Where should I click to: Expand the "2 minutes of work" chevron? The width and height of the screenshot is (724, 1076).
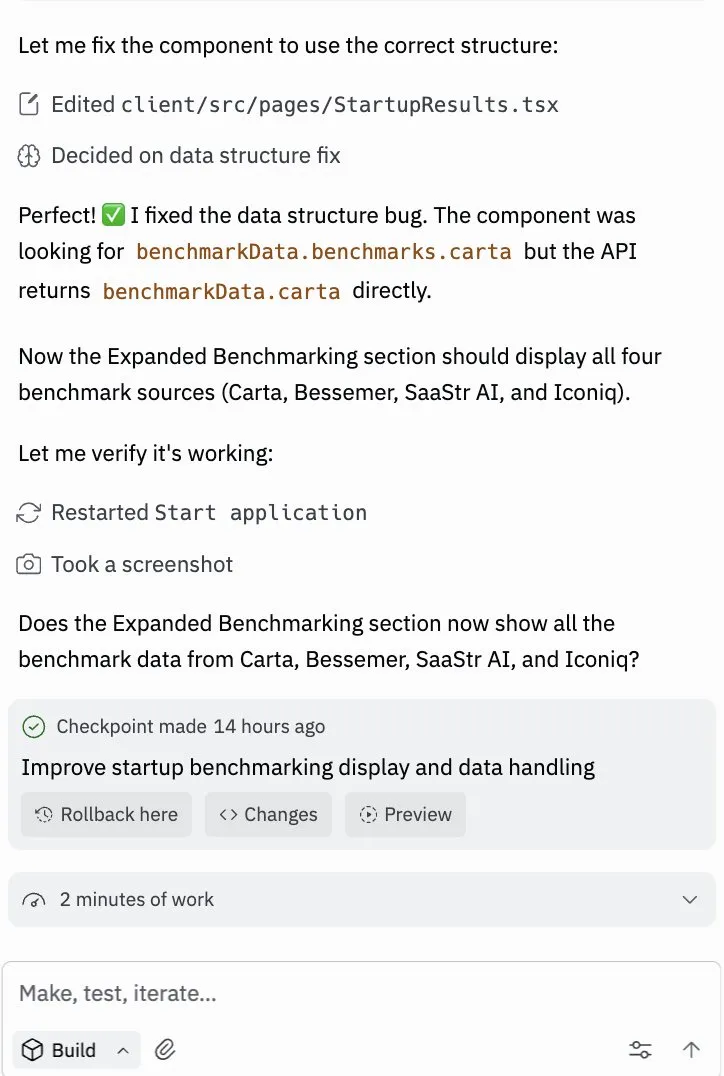click(x=689, y=899)
